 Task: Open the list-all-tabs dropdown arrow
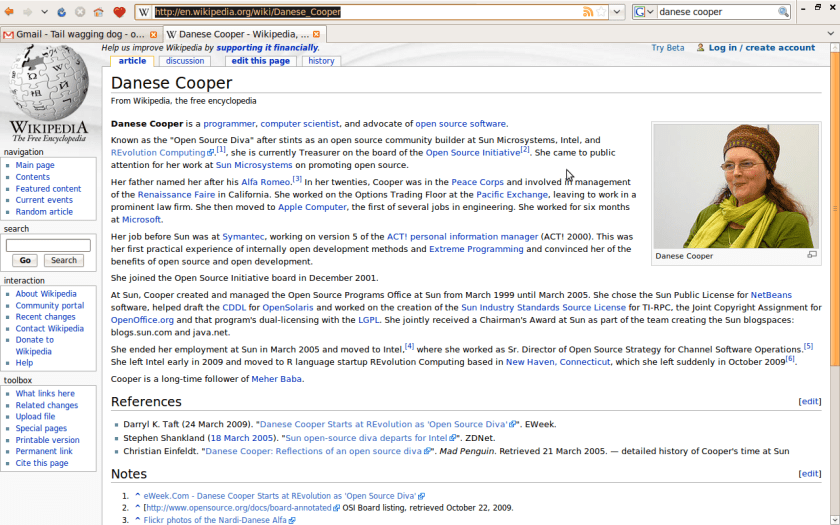(x=831, y=34)
